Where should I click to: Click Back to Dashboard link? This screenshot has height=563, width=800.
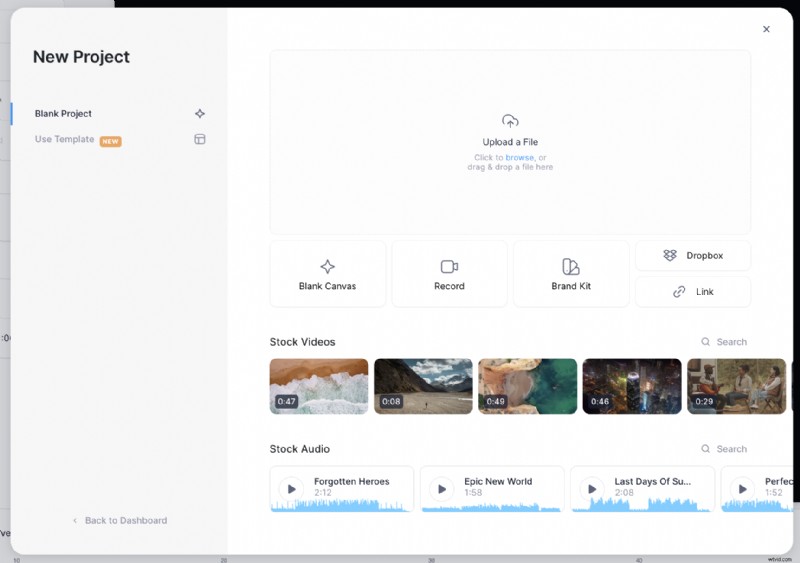tap(120, 521)
